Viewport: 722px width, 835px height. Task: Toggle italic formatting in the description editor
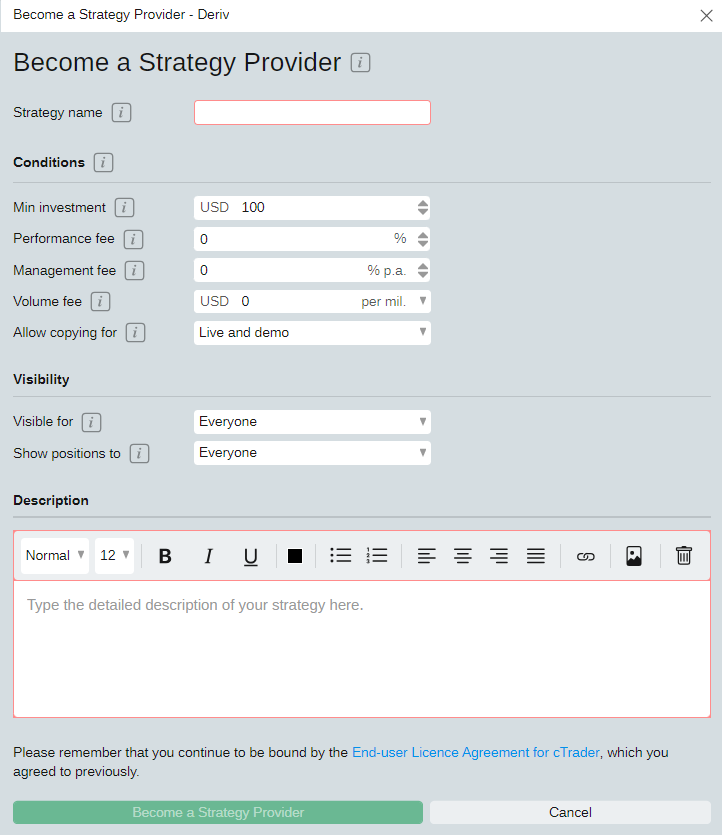point(208,556)
